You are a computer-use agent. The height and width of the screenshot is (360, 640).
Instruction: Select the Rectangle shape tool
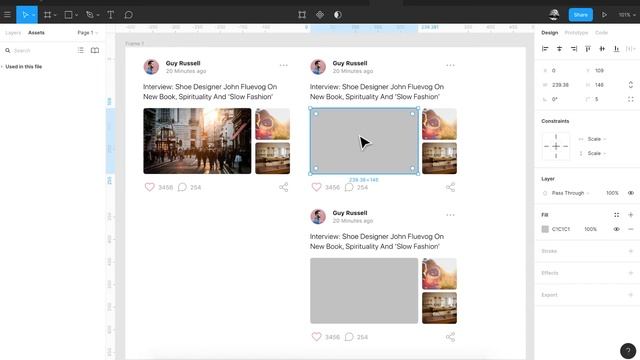[68, 15]
